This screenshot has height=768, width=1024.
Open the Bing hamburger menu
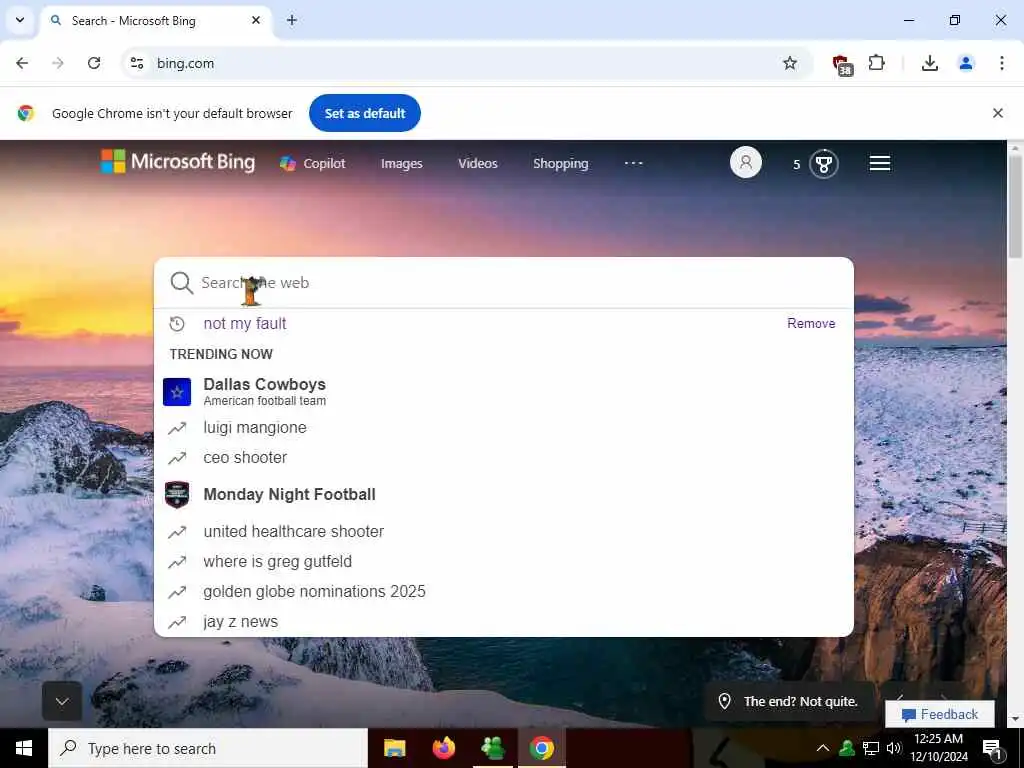880,163
